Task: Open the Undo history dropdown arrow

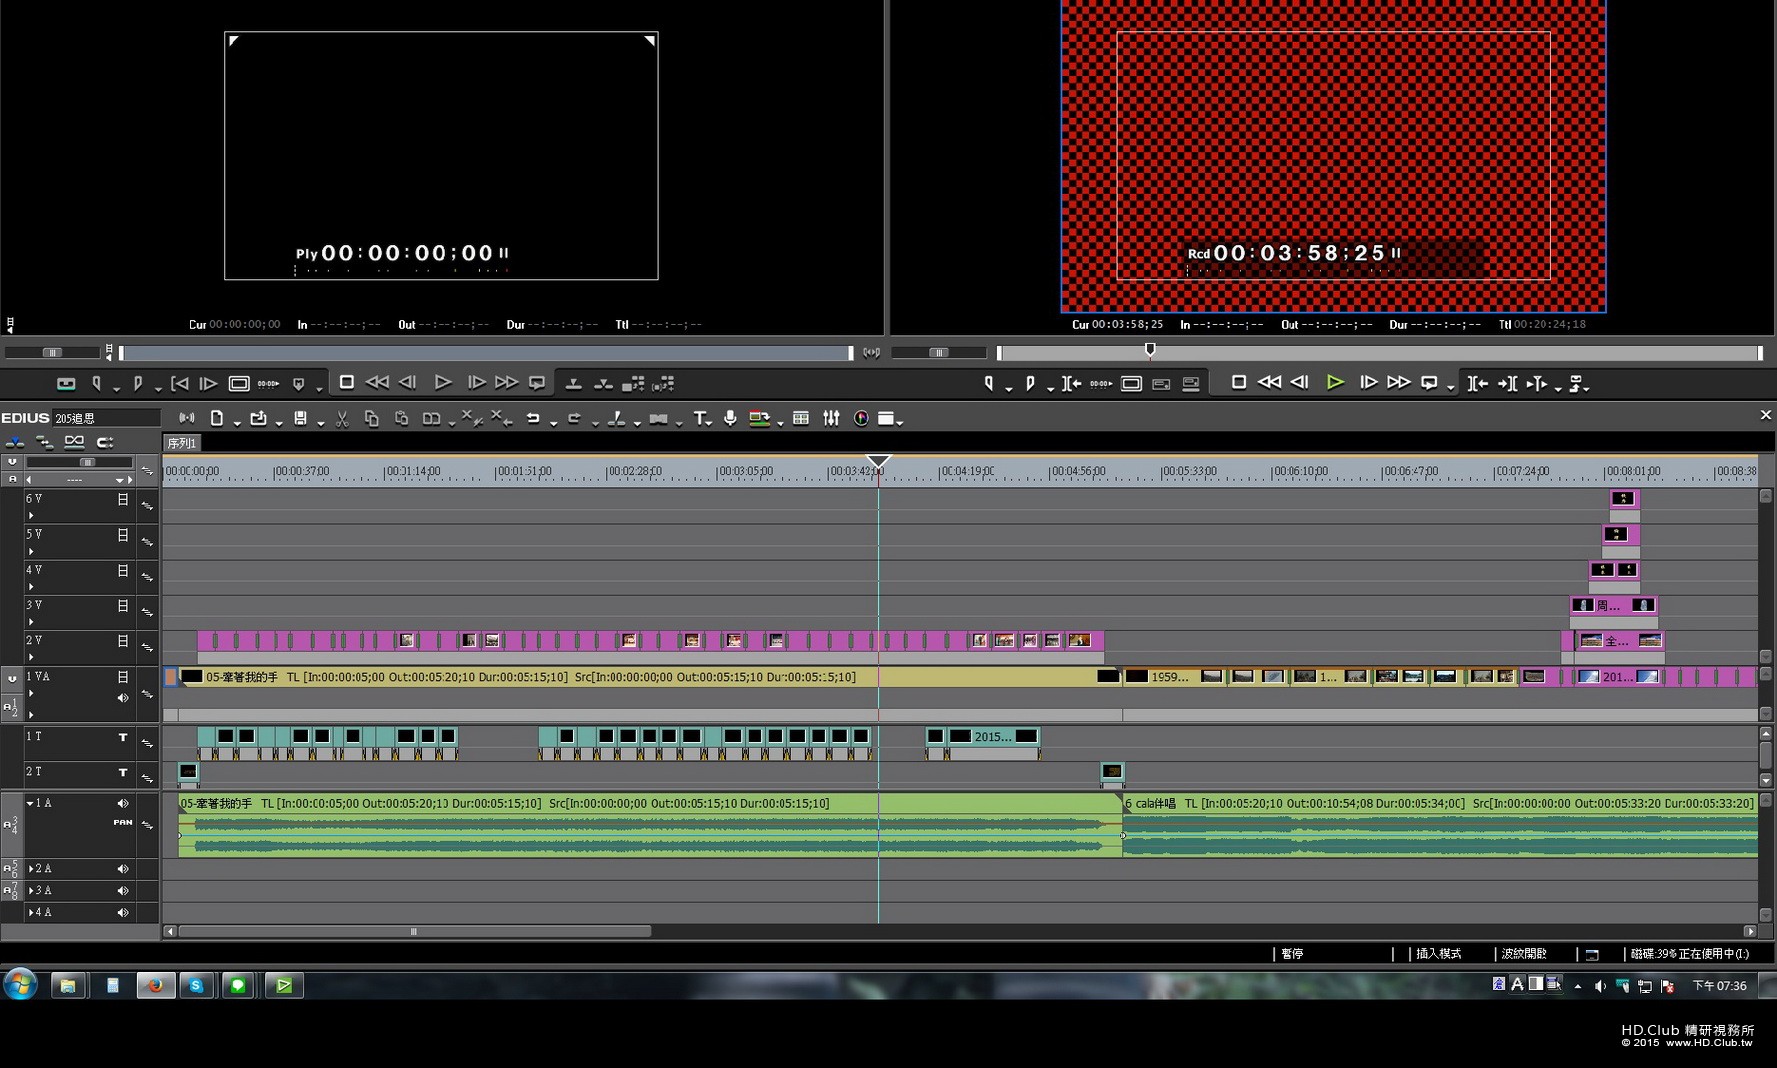Action: point(553,423)
